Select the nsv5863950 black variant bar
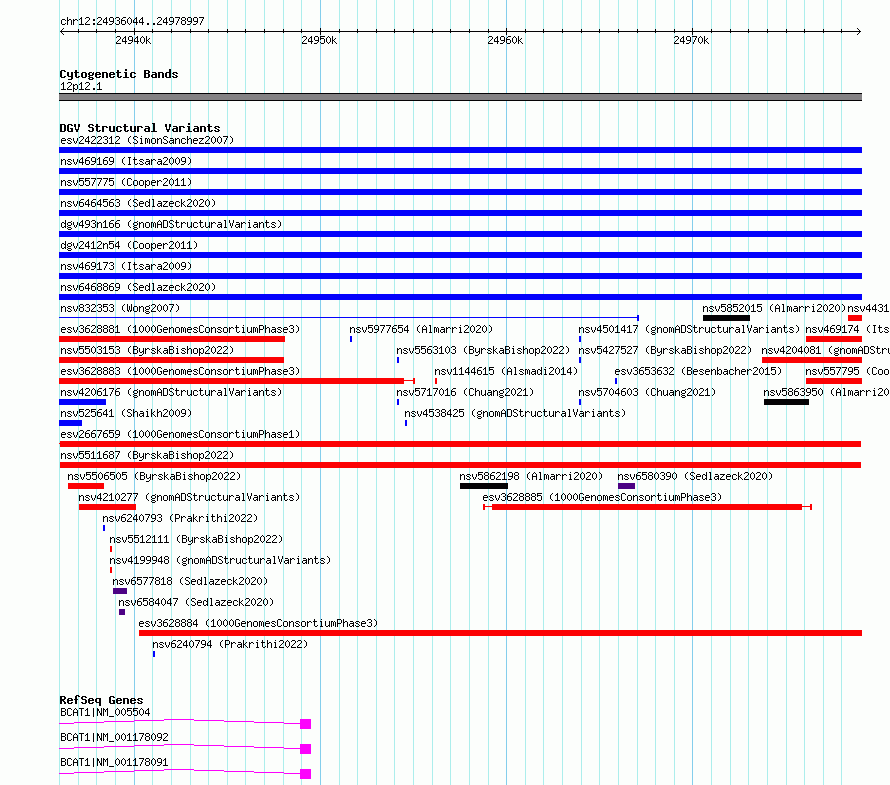The height and width of the screenshot is (785, 890). tap(786, 402)
